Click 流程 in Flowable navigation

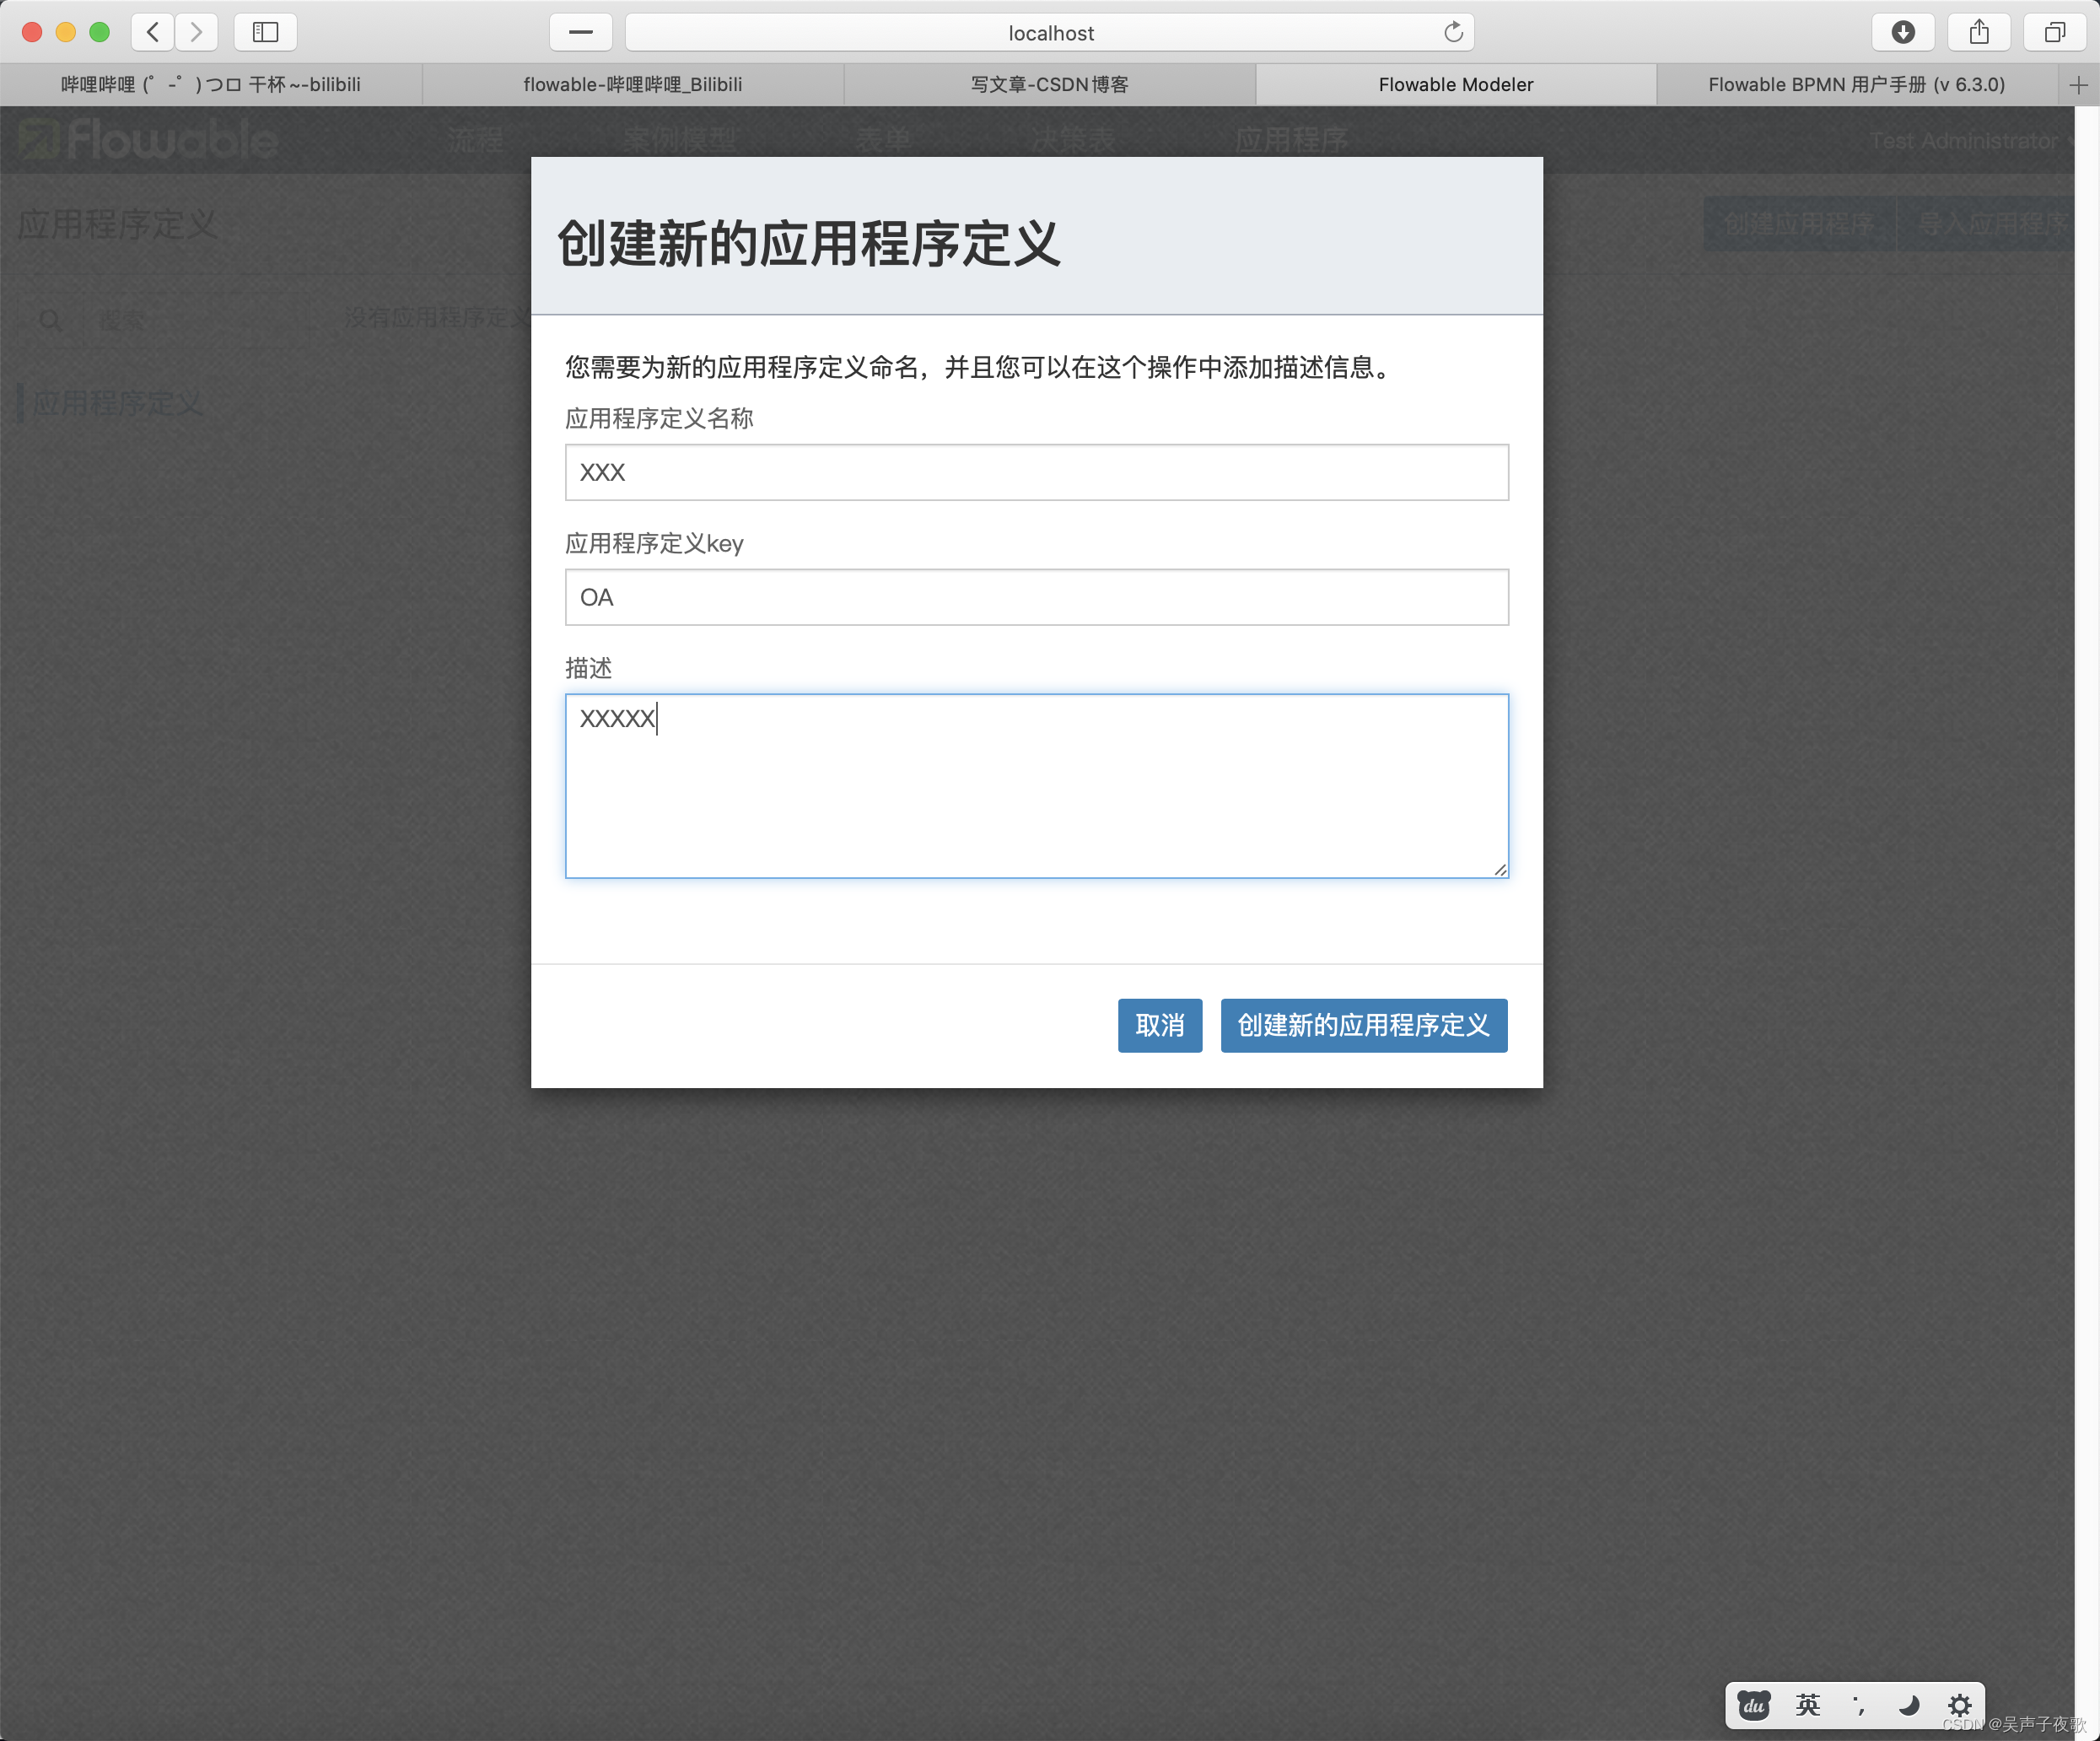pyautogui.click(x=475, y=140)
